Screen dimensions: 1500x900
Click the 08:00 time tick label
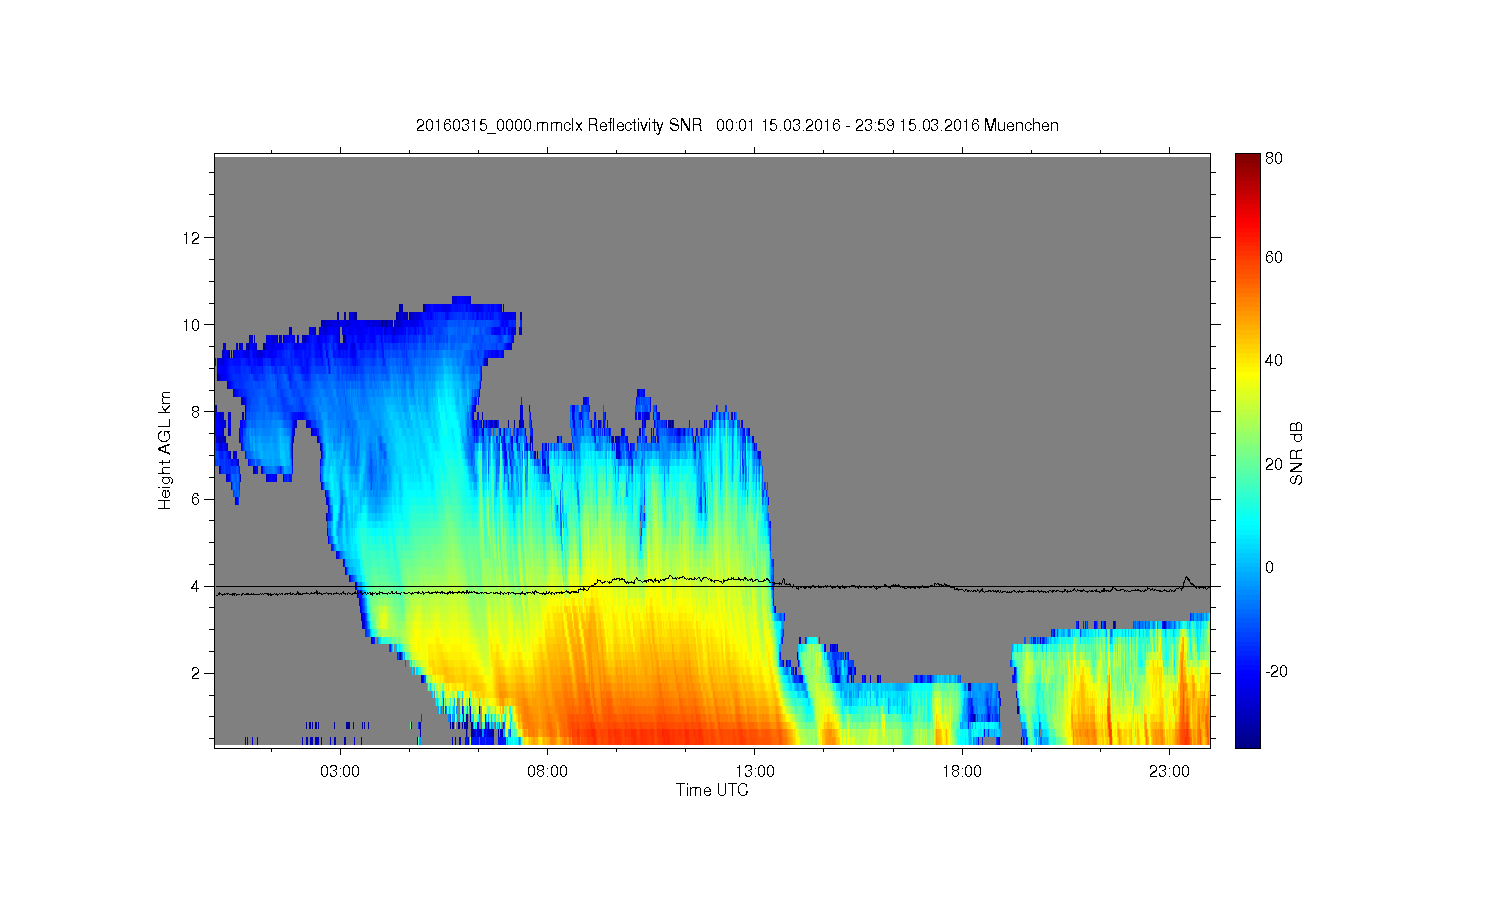click(547, 772)
